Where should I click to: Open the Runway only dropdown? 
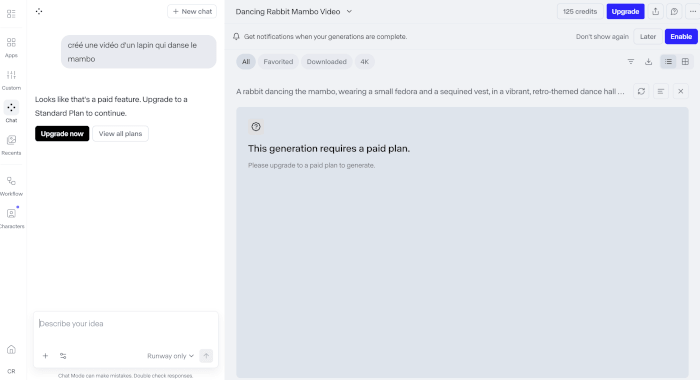[170, 356]
